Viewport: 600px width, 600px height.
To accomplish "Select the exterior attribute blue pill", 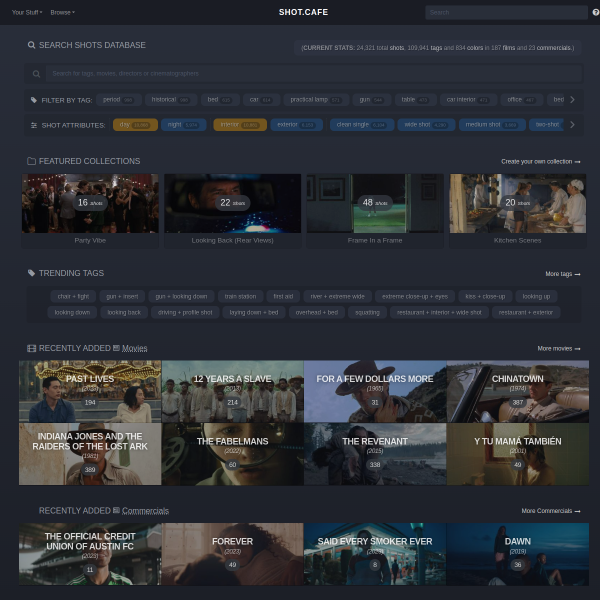I will pos(297,125).
